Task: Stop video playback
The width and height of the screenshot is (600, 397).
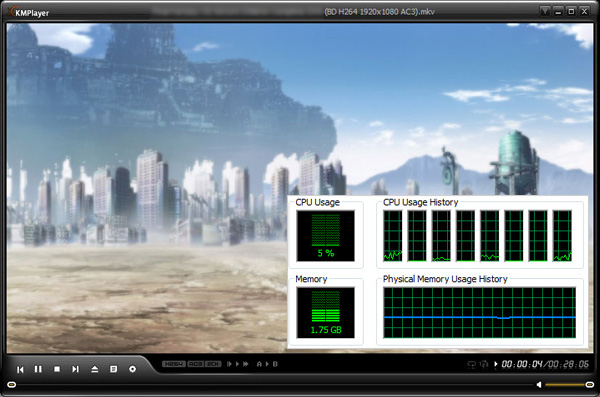Action: tap(57, 369)
